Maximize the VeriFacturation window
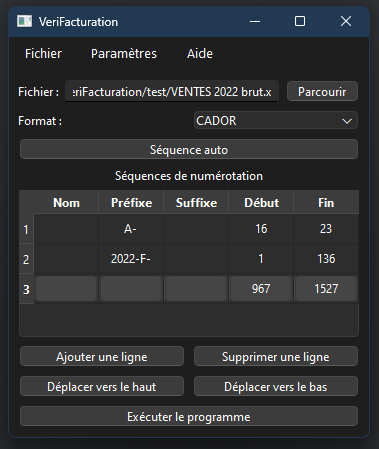Screen dimensions: 379x449 click(x=300, y=22)
